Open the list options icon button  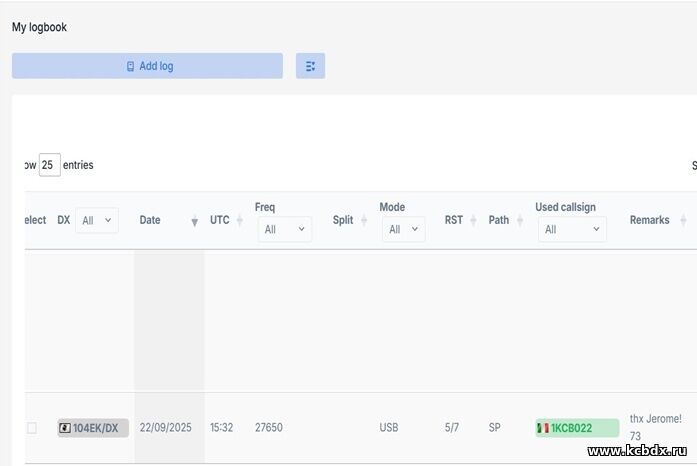(x=310, y=66)
